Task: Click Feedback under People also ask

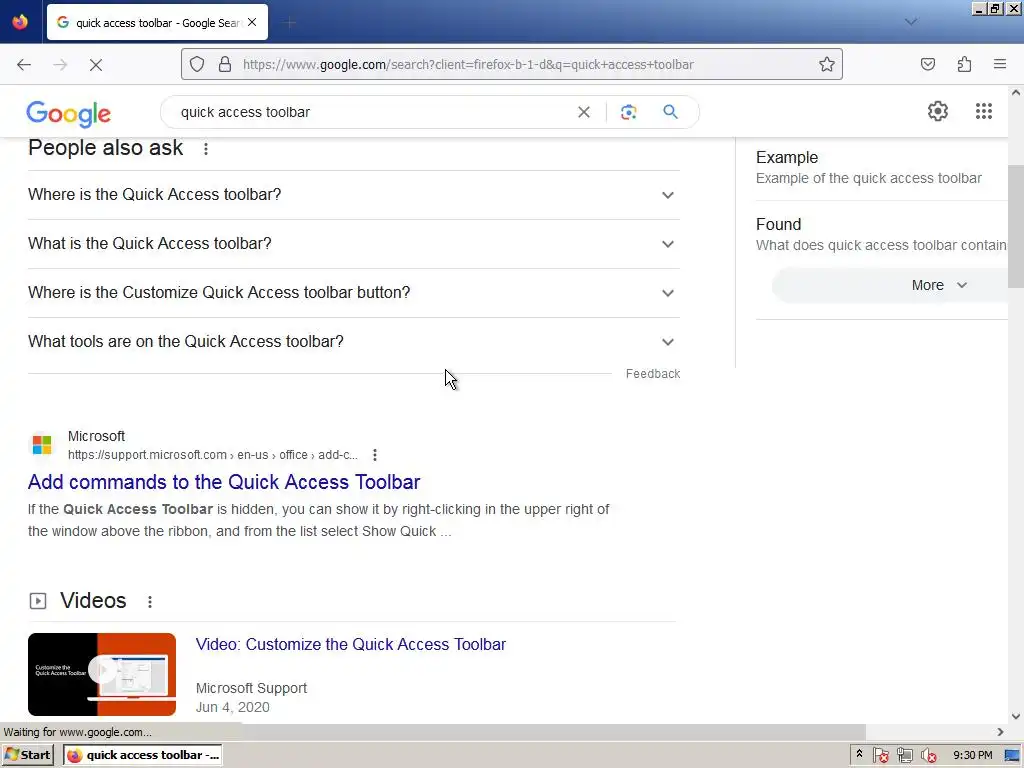Action: (x=653, y=374)
